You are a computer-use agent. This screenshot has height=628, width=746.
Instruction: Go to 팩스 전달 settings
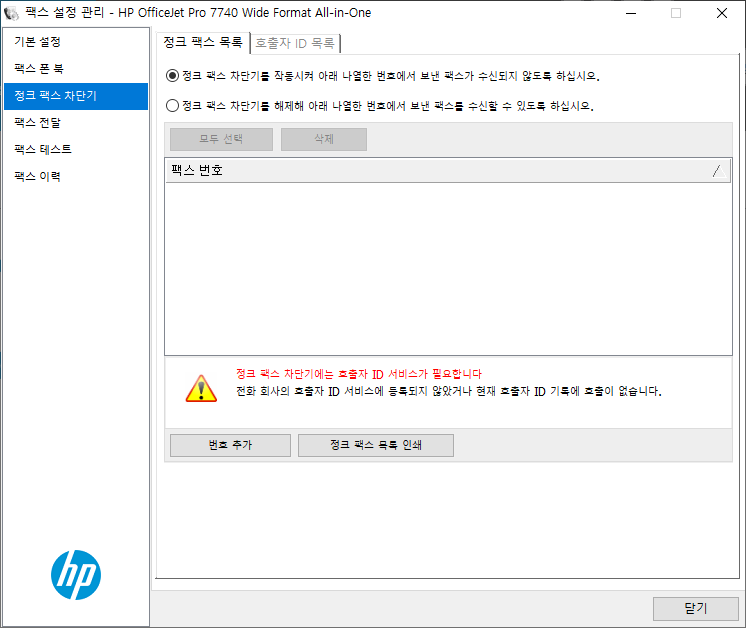tap(76, 123)
